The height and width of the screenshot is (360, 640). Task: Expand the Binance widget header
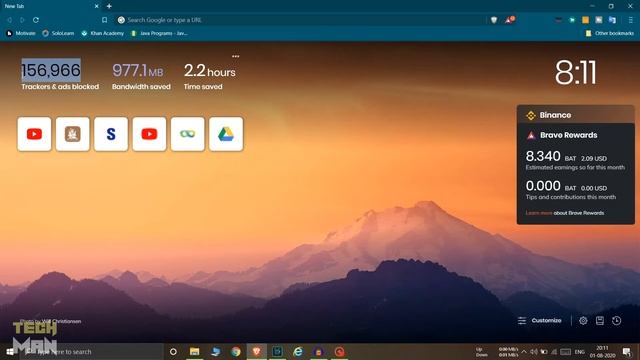pyautogui.click(x=576, y=115)
